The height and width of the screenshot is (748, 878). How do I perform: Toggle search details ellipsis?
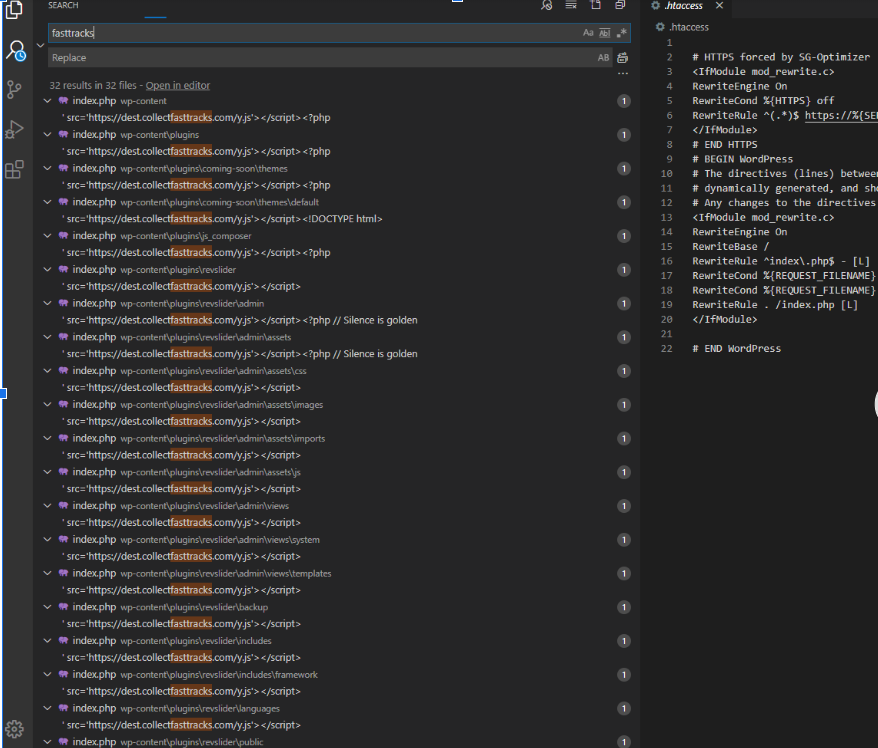point(623,73)
